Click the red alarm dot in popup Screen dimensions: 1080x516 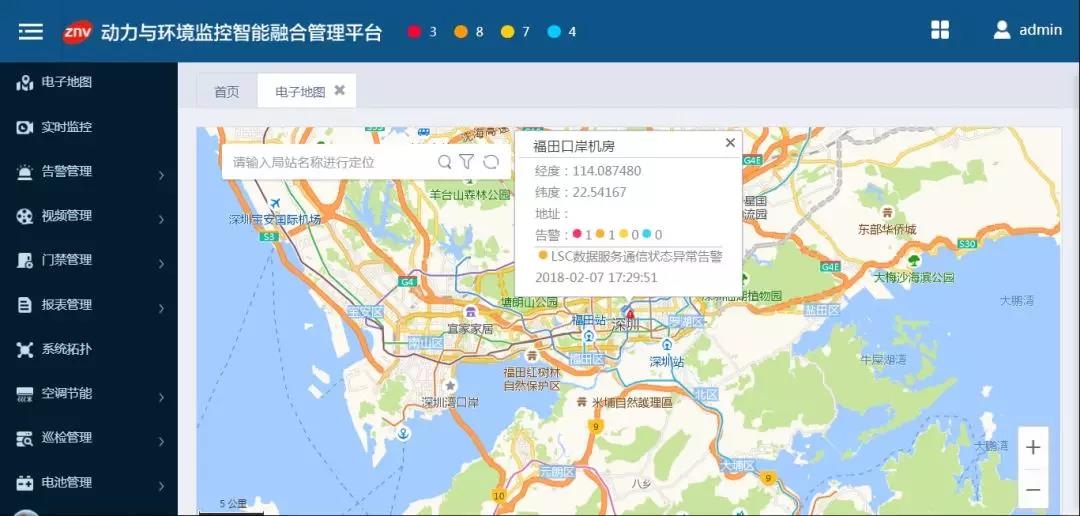point(577,234)
